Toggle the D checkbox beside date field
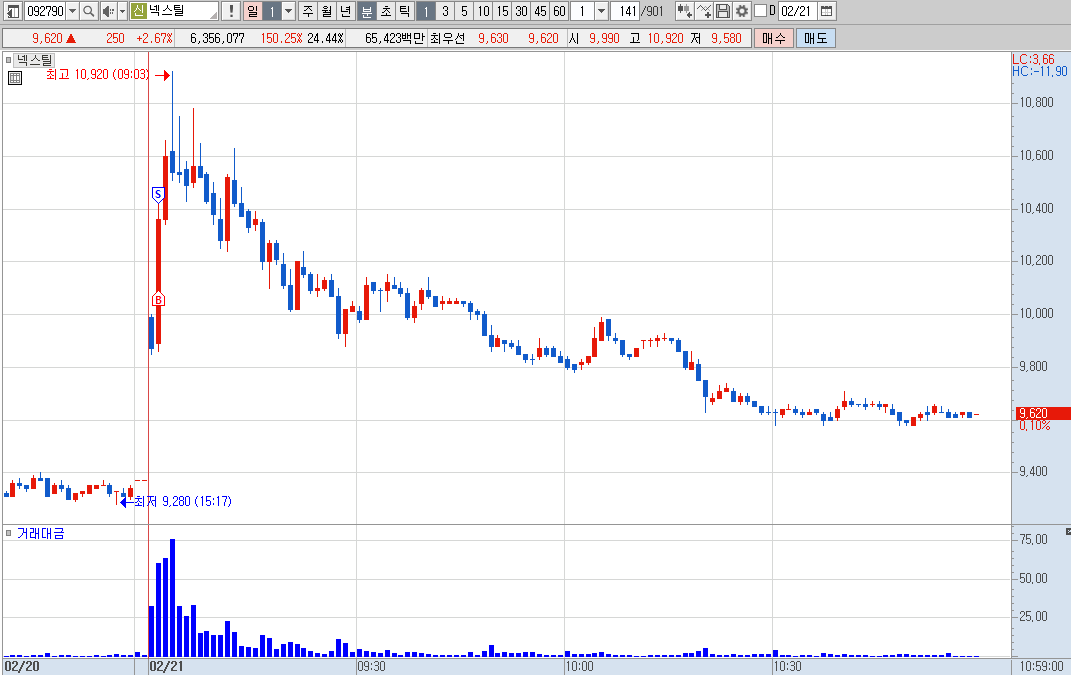Image resolution: width=1071 pixels, height=675 pixels. (760, 11)
